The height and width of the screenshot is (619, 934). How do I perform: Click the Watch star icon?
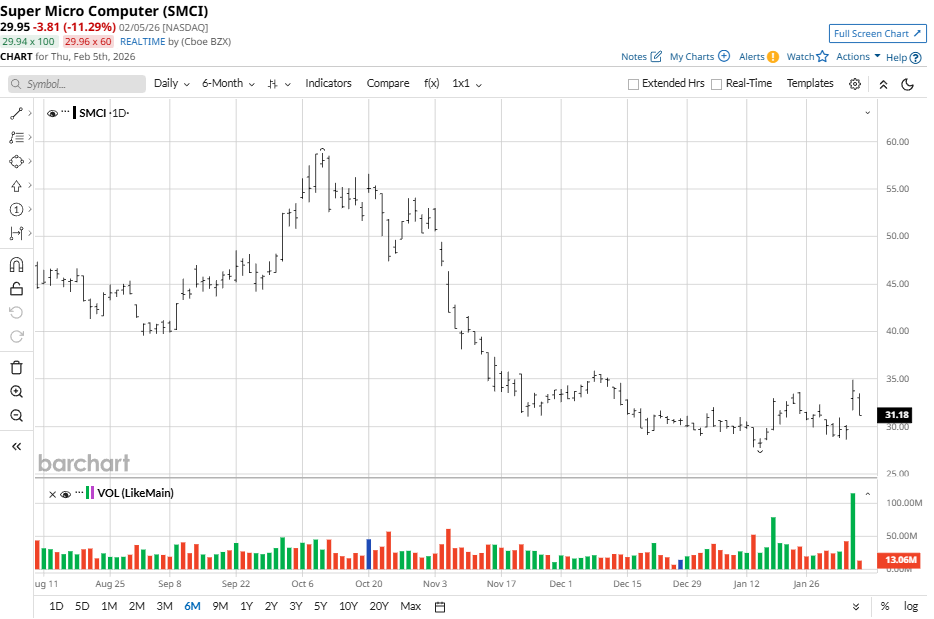click(x=823, y=57)
